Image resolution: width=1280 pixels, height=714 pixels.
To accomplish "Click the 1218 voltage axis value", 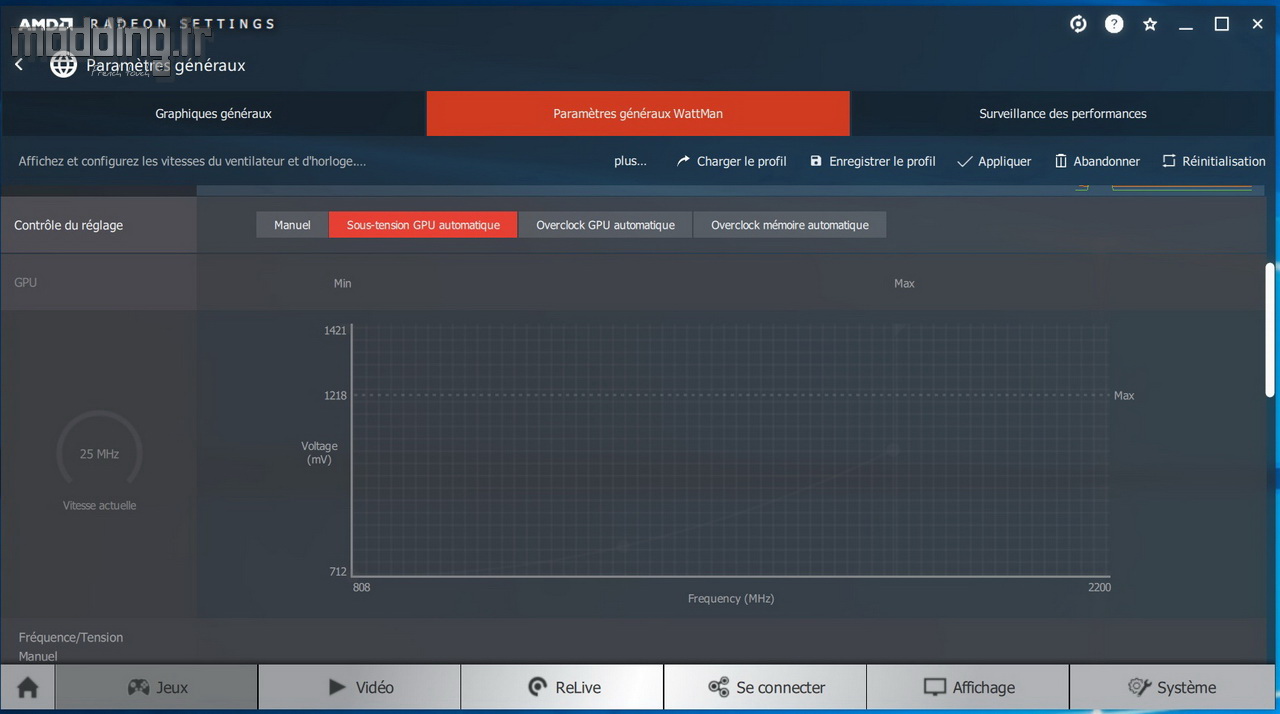I will click(x=335, y=396).
